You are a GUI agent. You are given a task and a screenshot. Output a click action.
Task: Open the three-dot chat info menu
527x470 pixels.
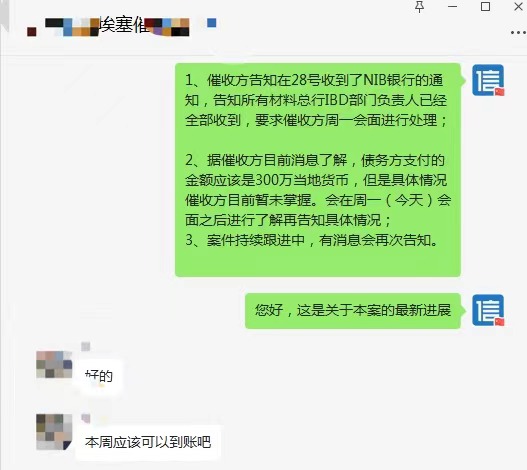[518, 33]
